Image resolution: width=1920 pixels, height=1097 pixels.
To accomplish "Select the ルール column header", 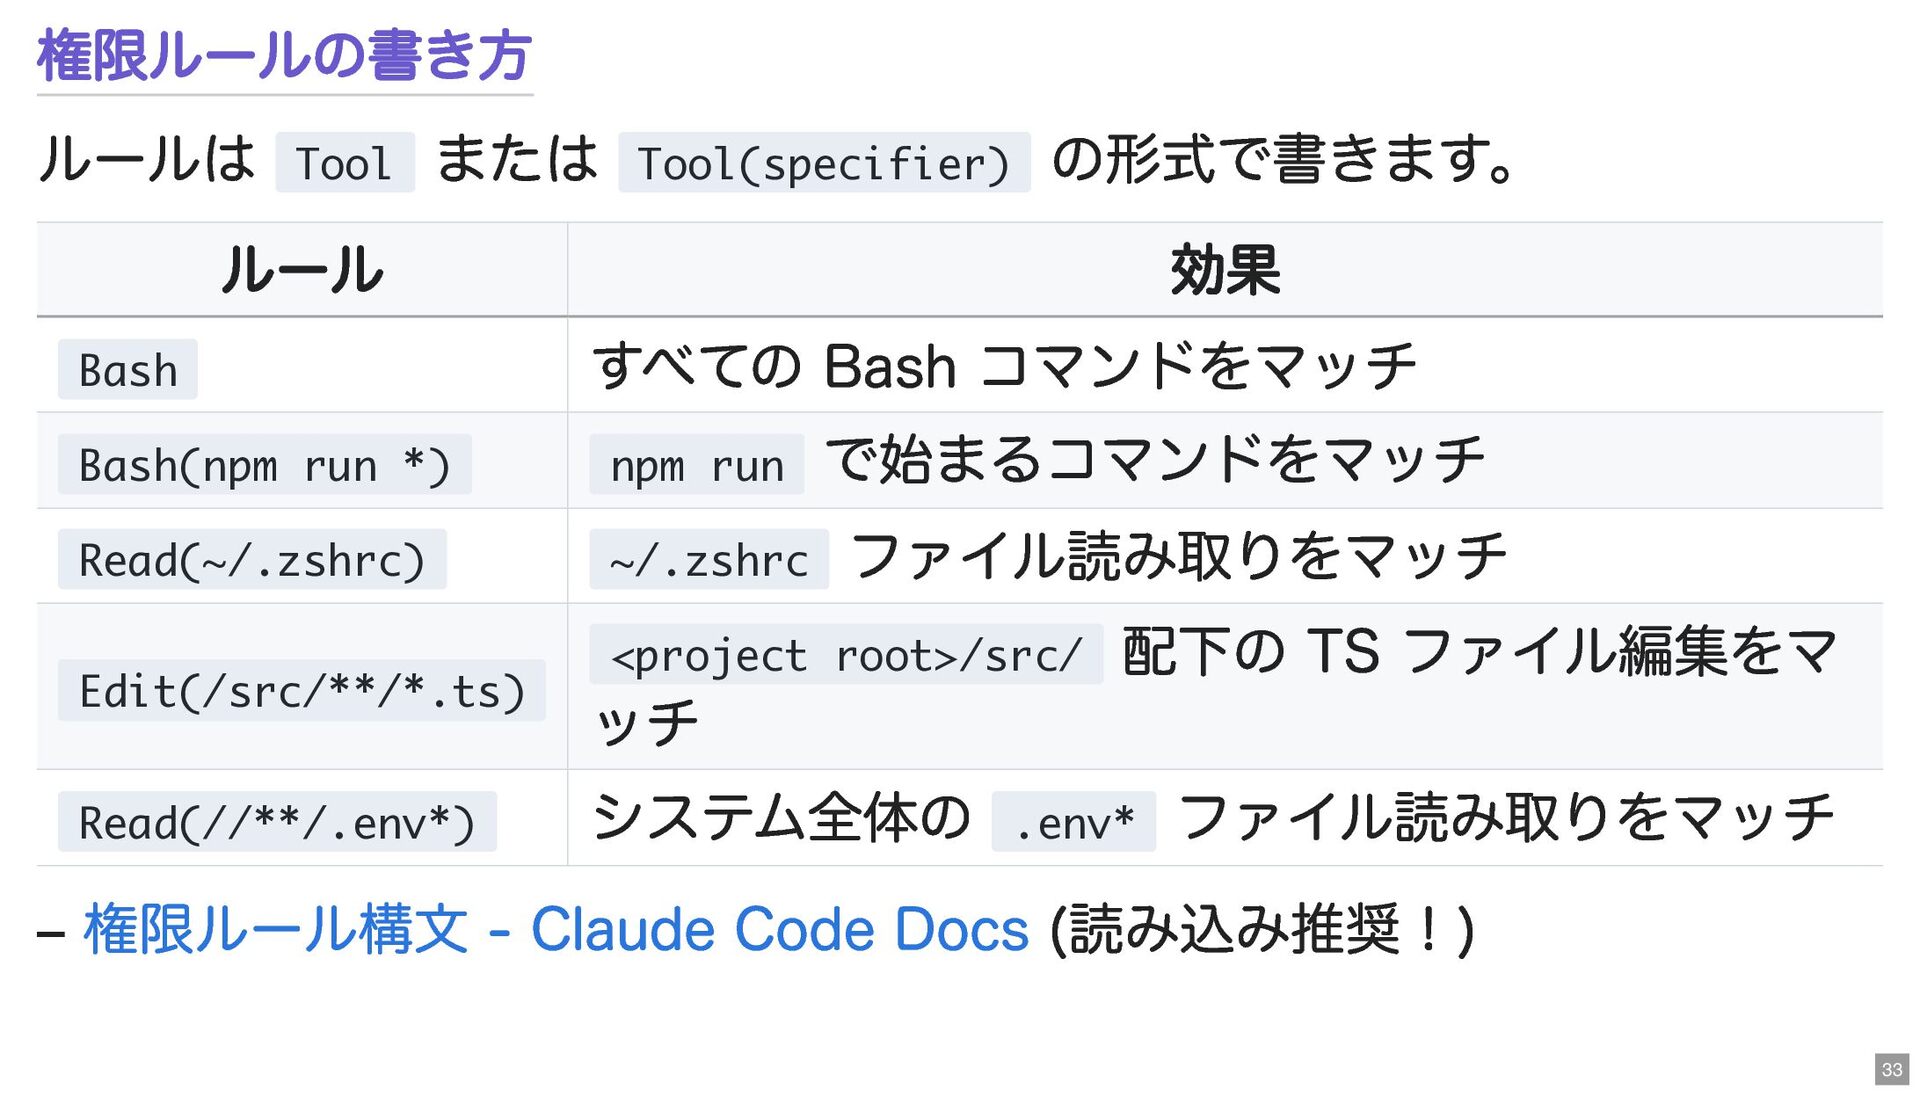I will (x=301, y=270).
